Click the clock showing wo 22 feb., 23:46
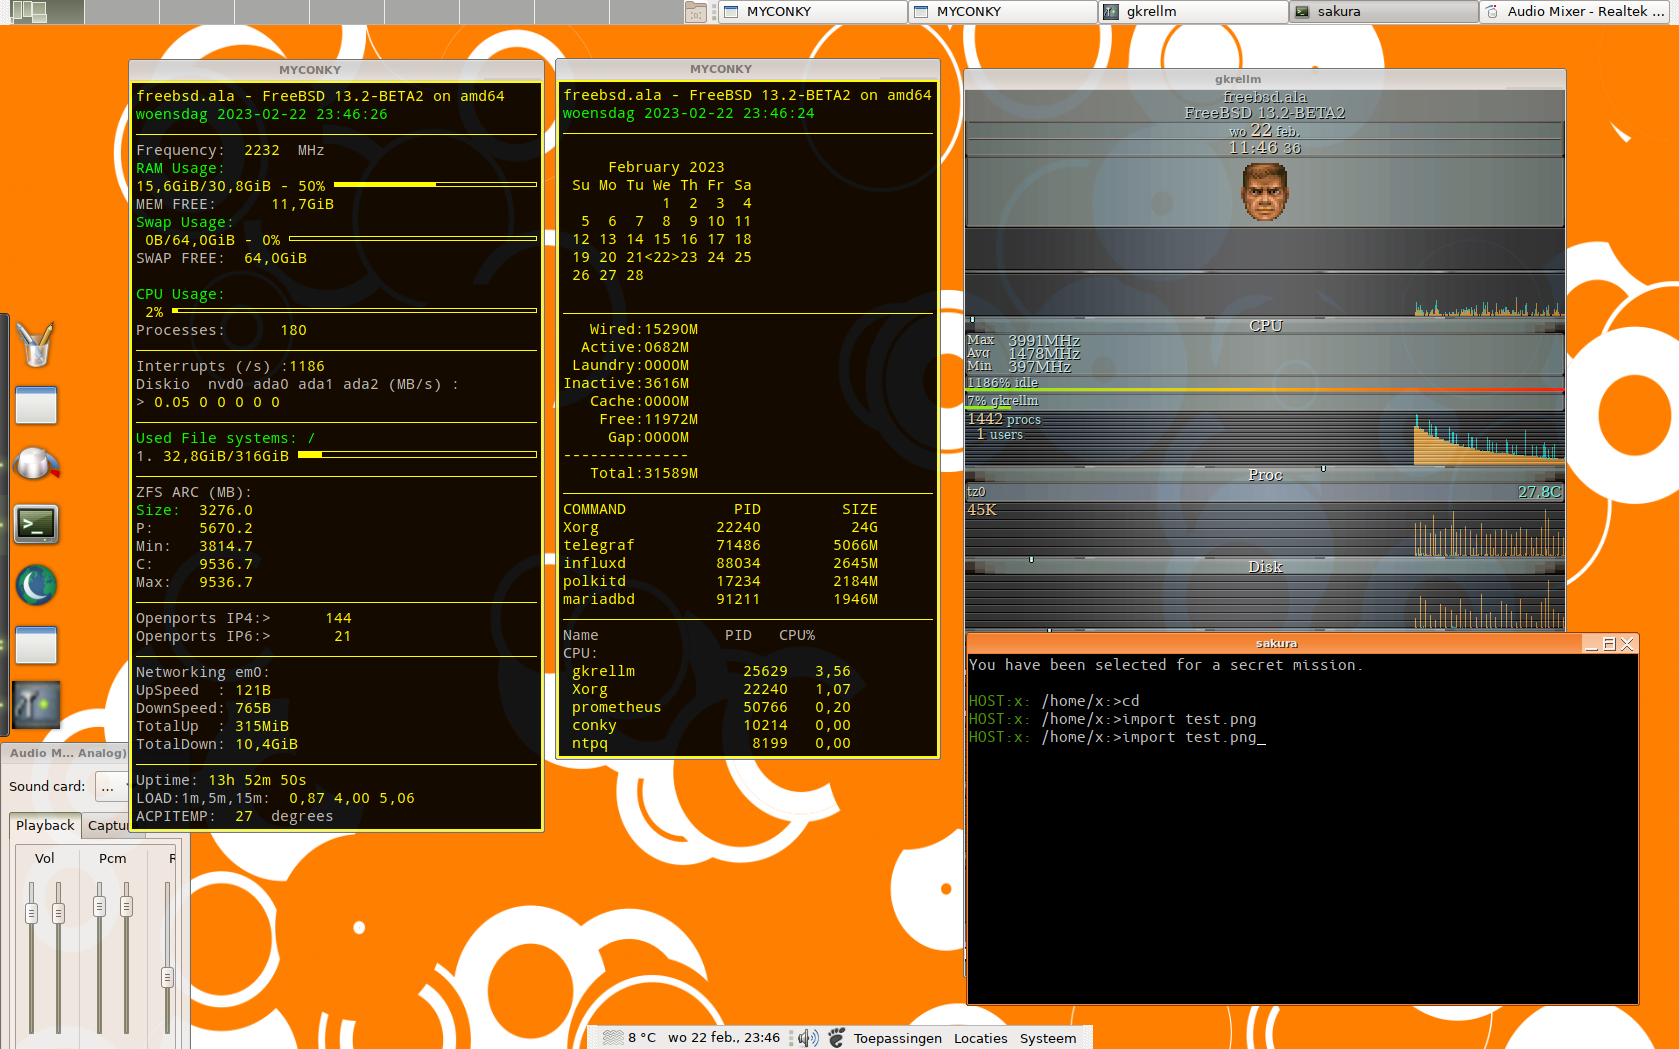The image size is (1679, 1049). 724,1038
